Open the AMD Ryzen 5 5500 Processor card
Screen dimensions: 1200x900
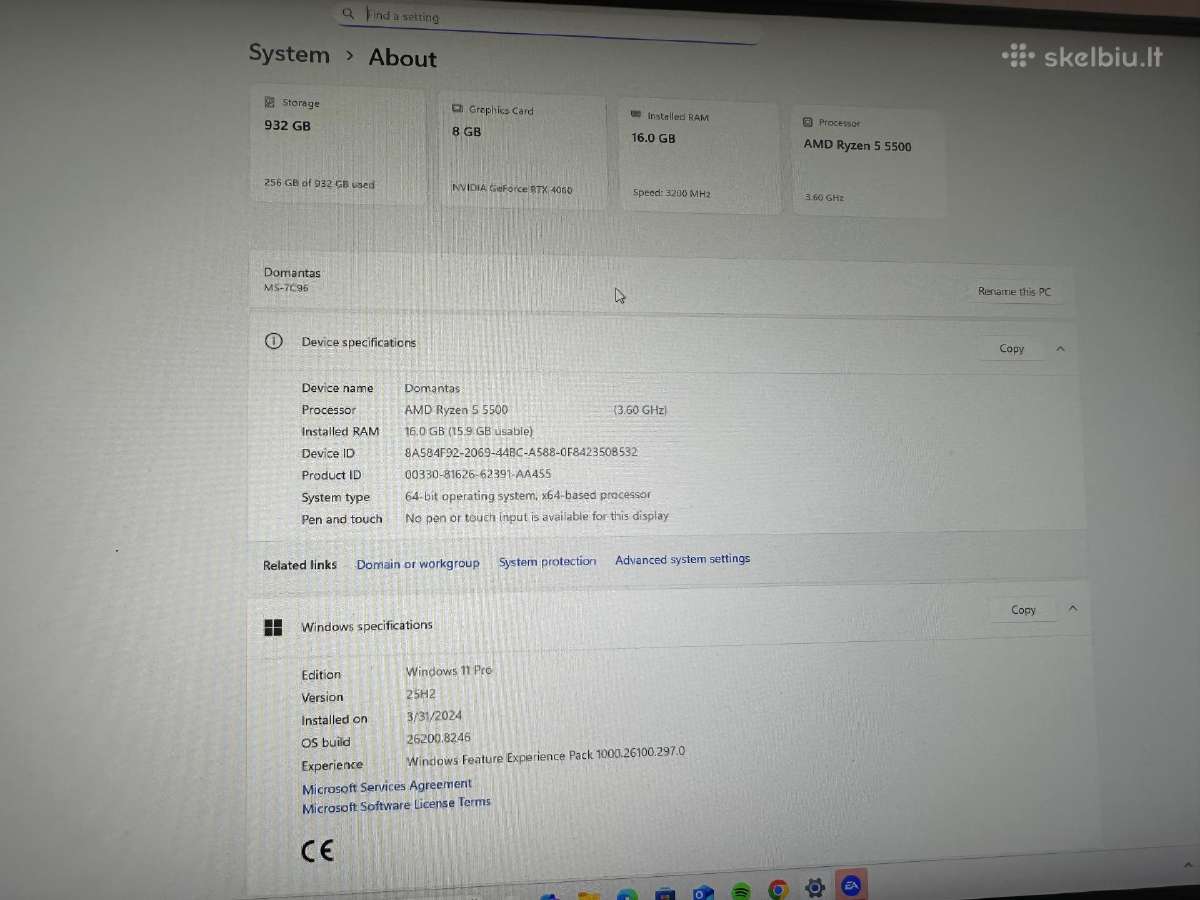click(x=870, y=161)
